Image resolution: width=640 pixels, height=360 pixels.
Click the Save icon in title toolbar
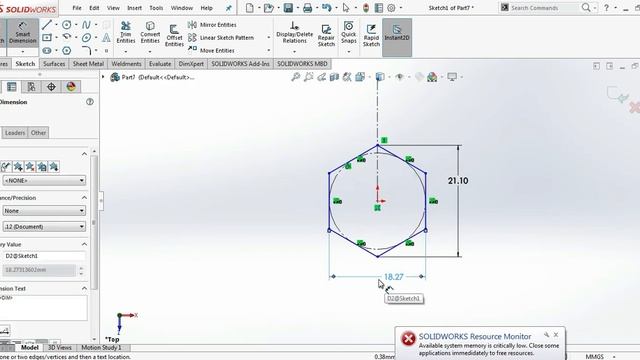[288, 8]
